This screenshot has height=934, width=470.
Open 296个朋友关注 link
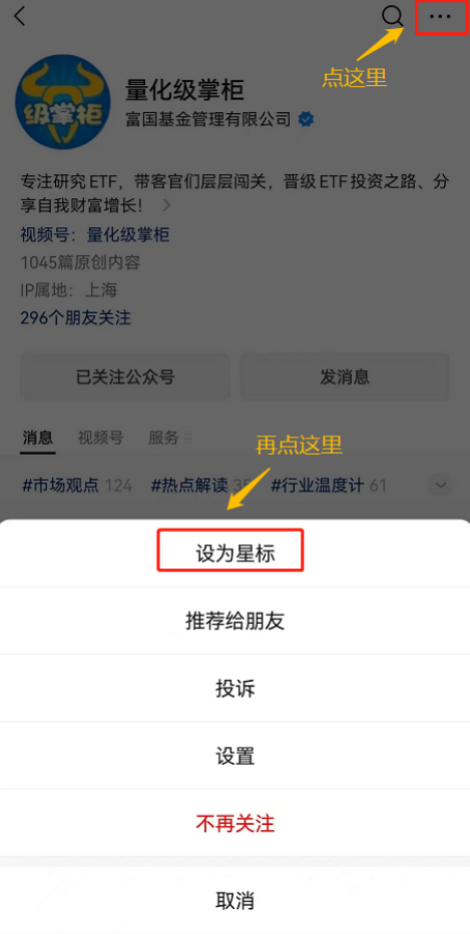(x=76, y=317)
